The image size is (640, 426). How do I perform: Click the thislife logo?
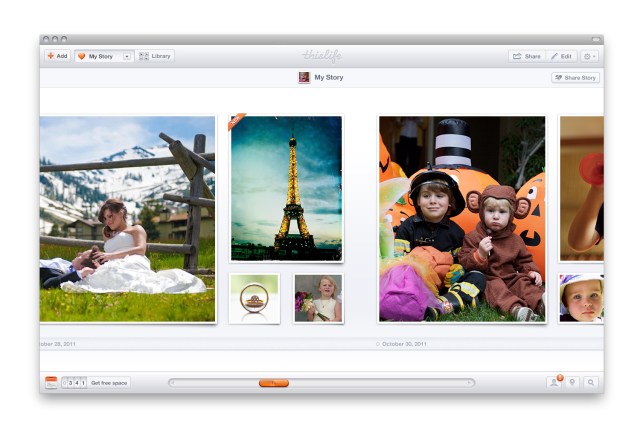322,56
